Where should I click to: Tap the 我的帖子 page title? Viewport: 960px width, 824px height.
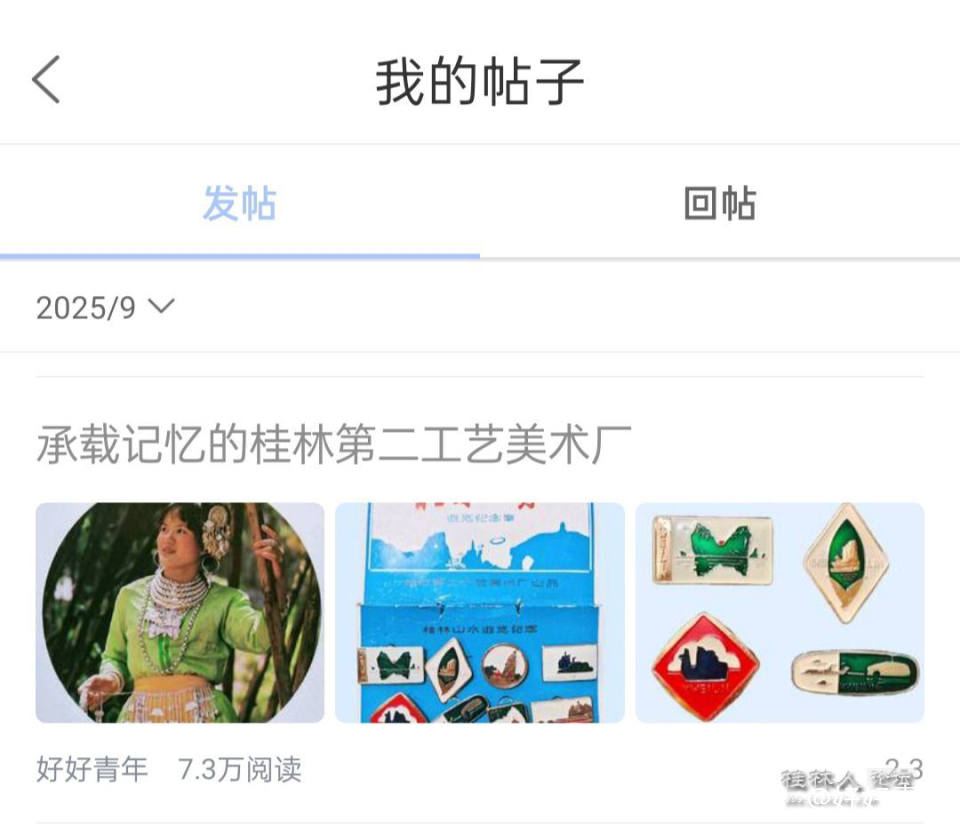tap(479, 81)
